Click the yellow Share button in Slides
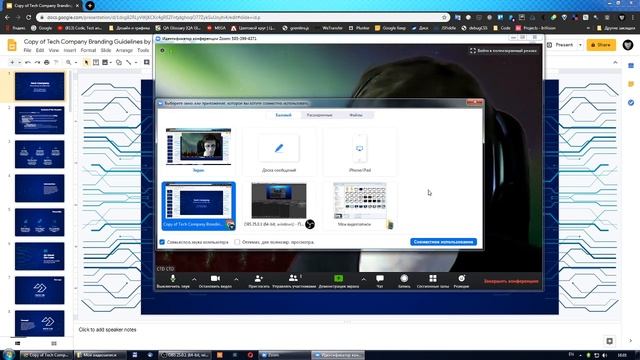This screenshot has width=640, height=360. coord(601,45)
